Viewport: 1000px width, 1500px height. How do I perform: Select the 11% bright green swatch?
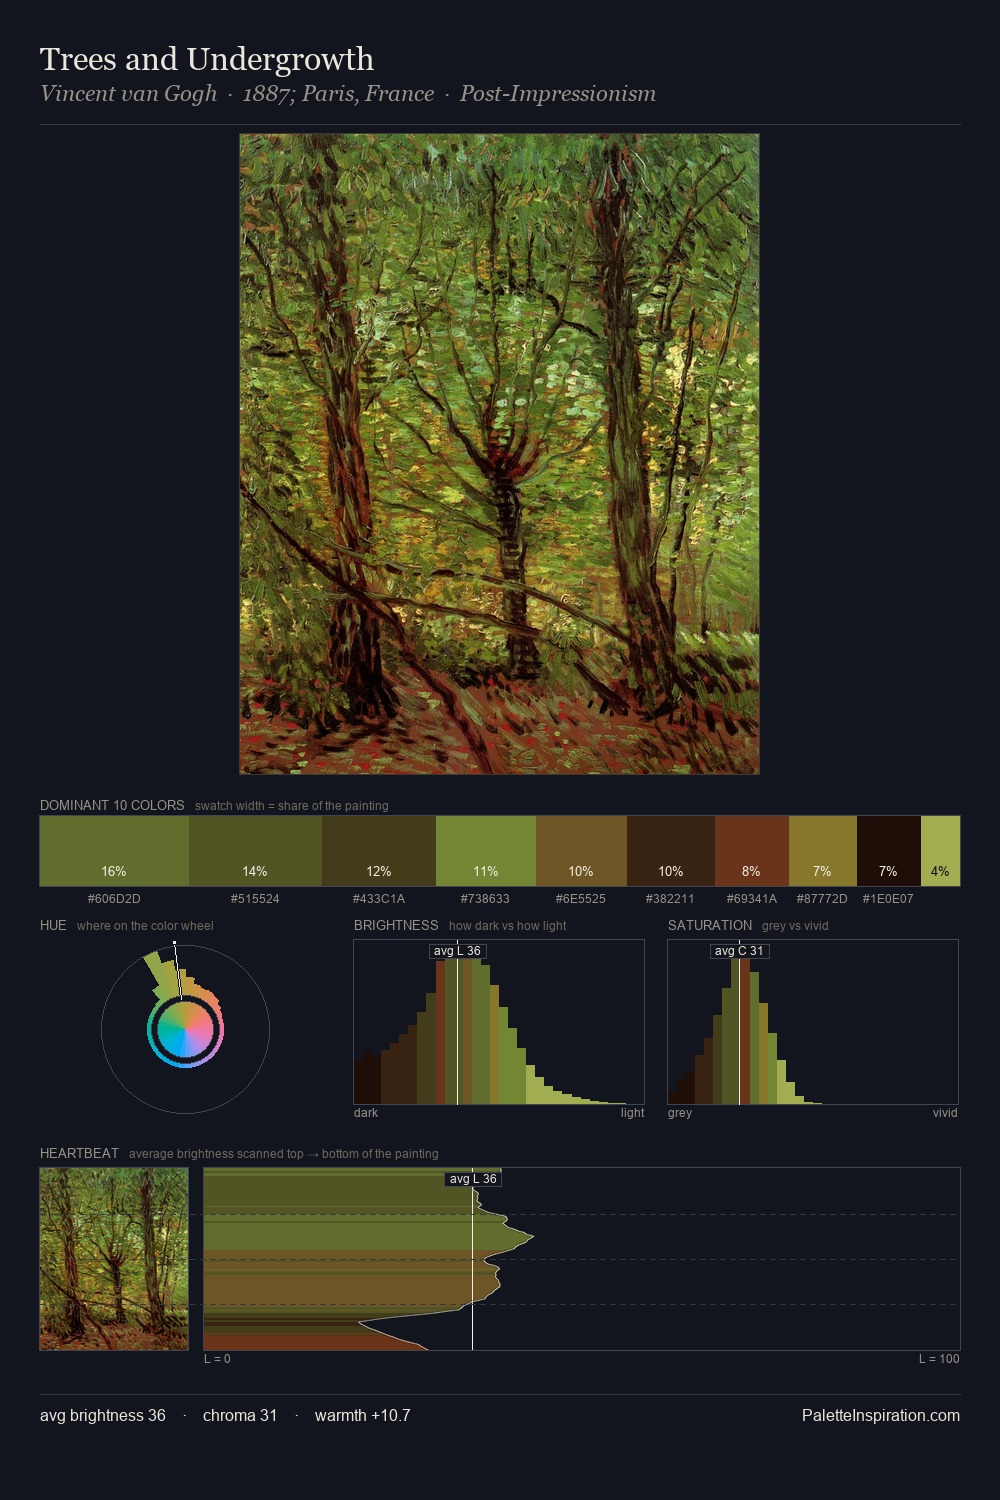click(486, 851)
